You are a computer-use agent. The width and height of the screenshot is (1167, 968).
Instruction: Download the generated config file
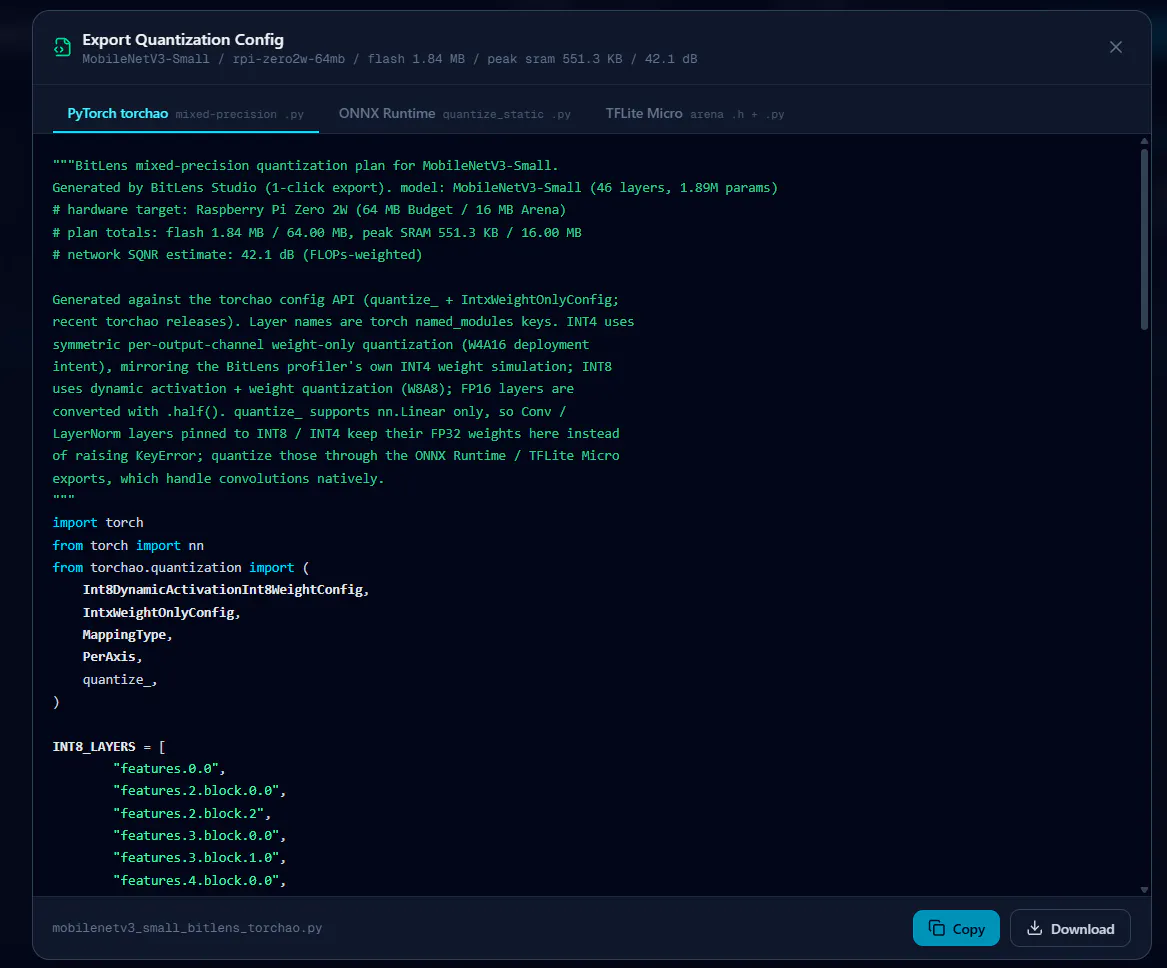coord(1070,929)
